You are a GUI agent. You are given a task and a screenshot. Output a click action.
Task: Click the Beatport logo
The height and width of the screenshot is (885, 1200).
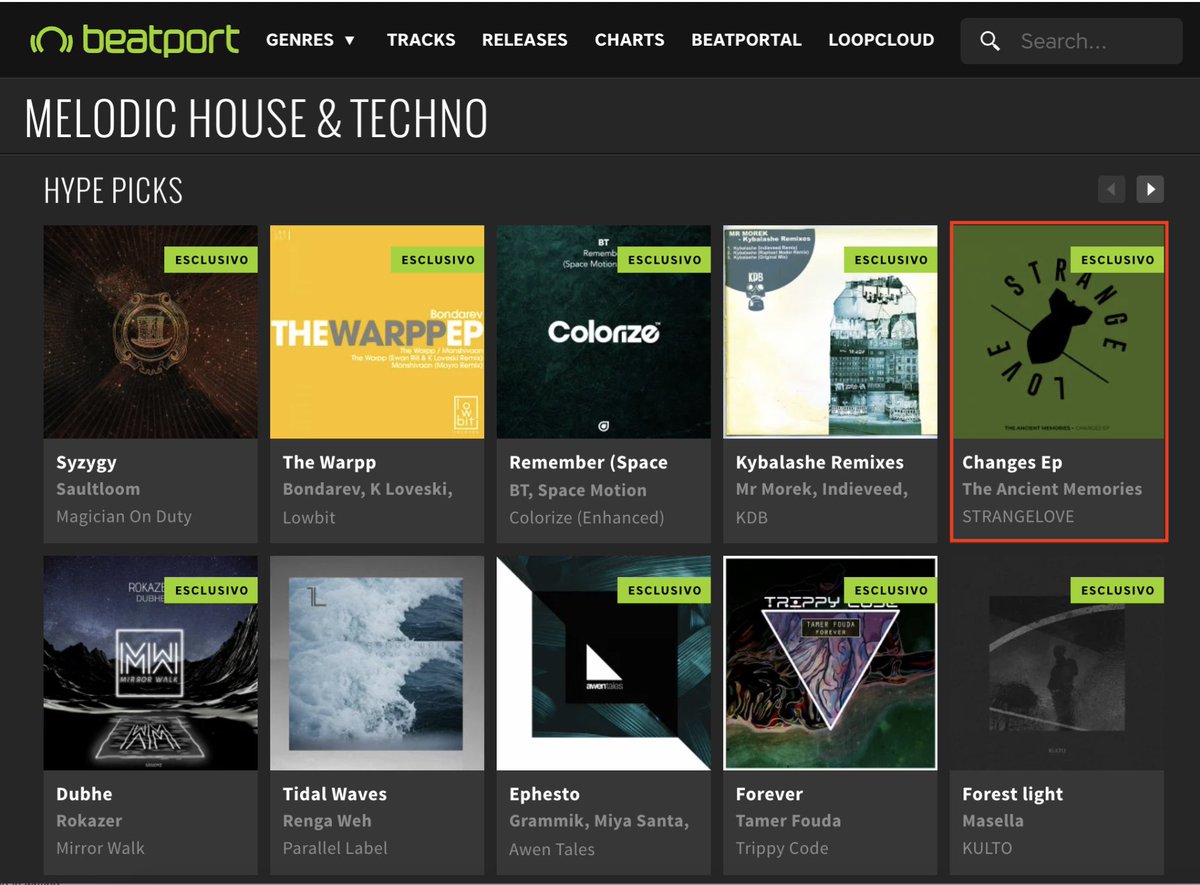point(135,40)
